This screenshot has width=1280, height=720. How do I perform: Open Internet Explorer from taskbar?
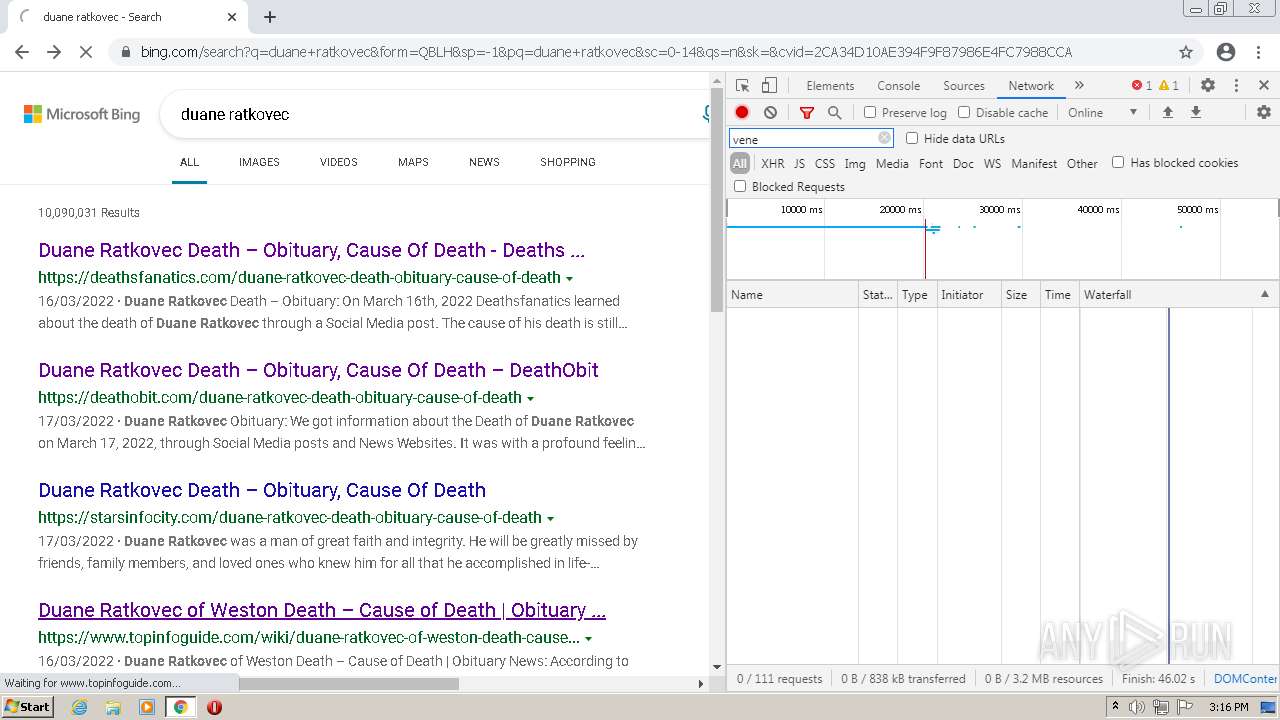click(80, 707)
